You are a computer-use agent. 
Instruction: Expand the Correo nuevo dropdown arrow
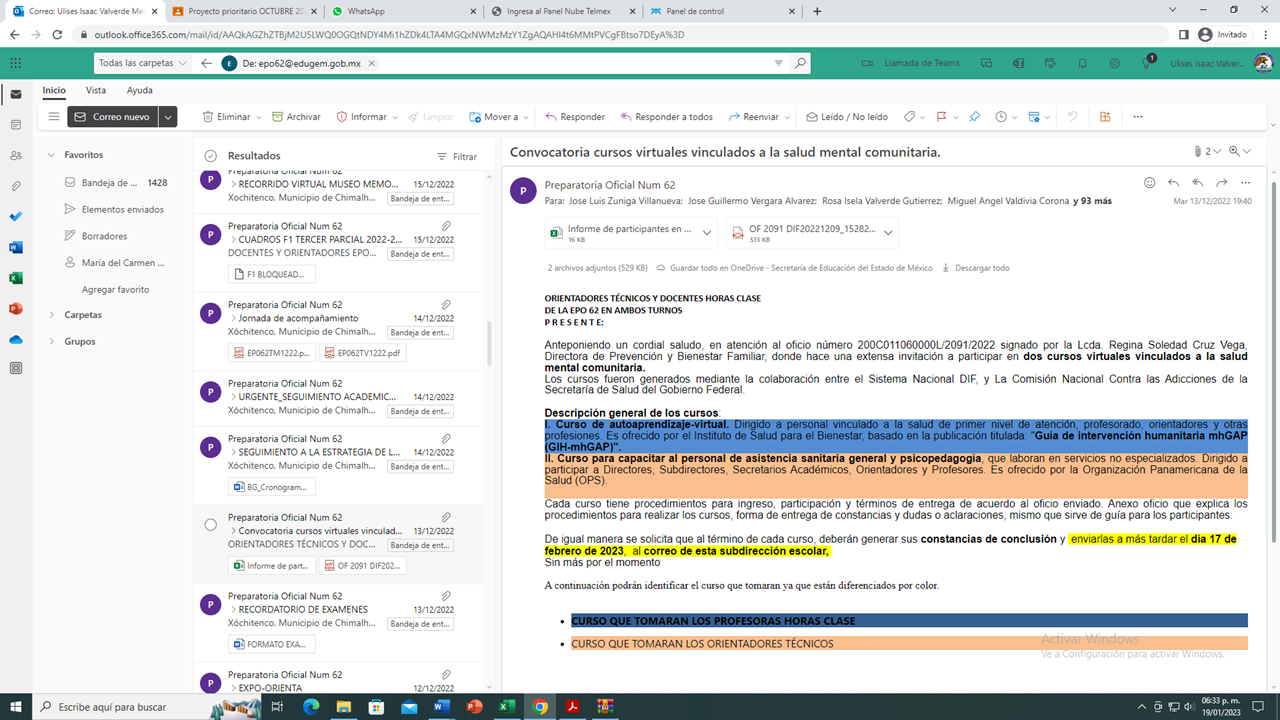click(168, 117)
